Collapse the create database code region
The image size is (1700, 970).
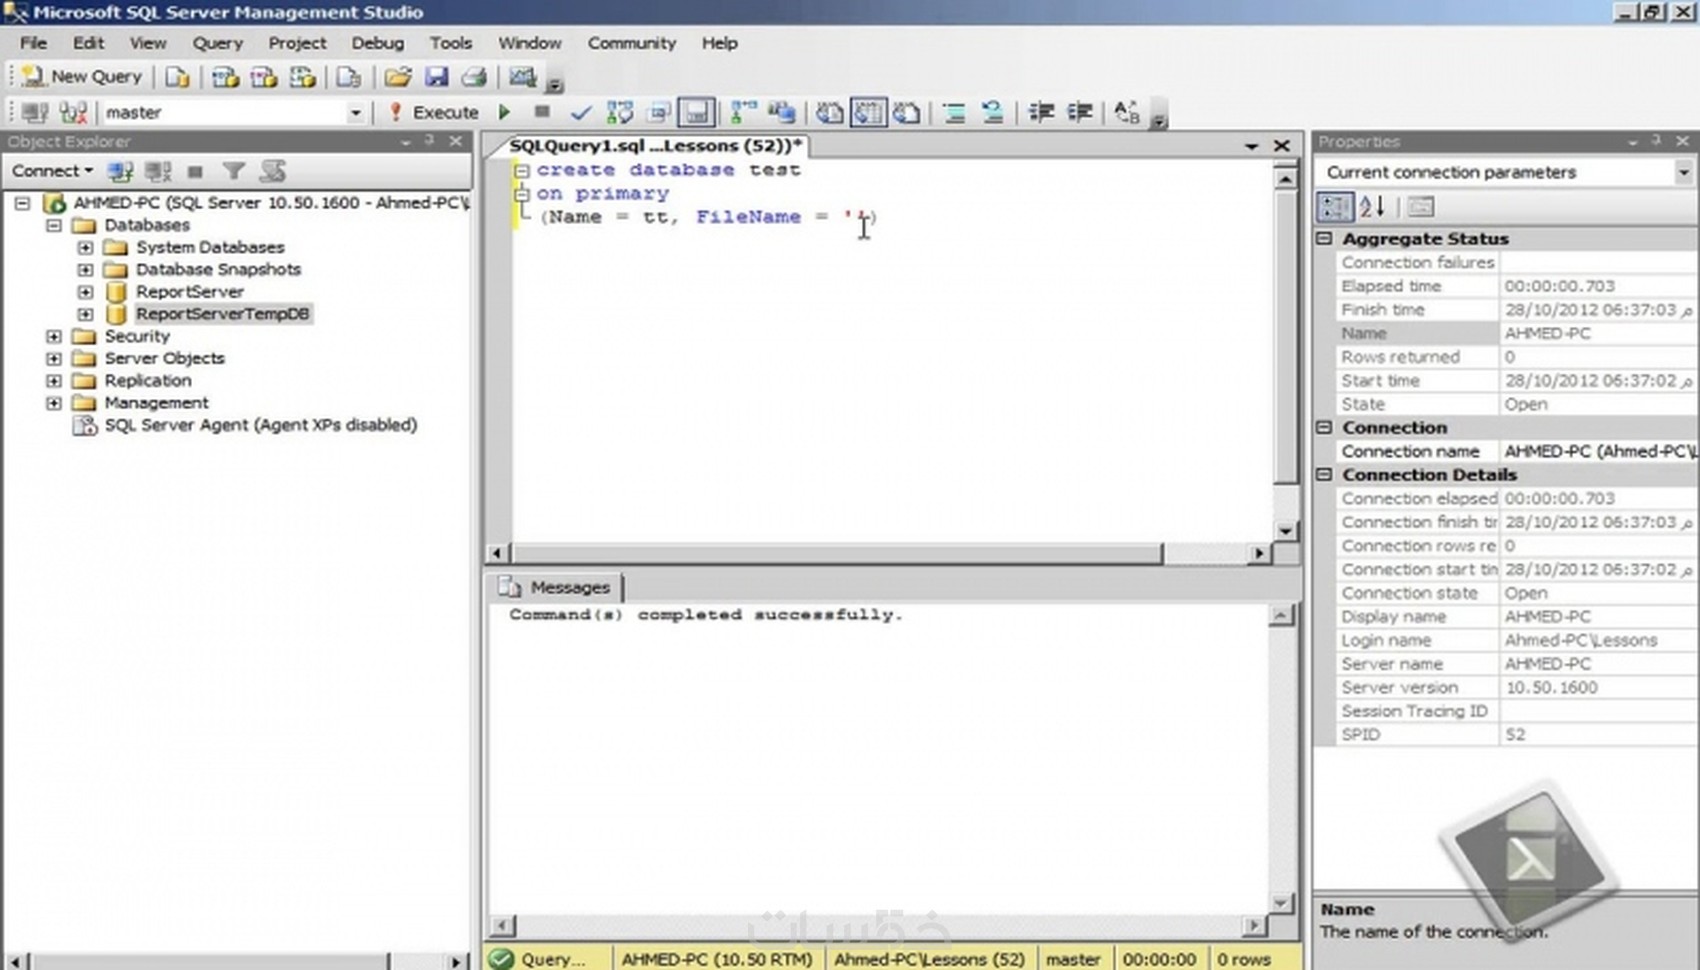point(521,171)
